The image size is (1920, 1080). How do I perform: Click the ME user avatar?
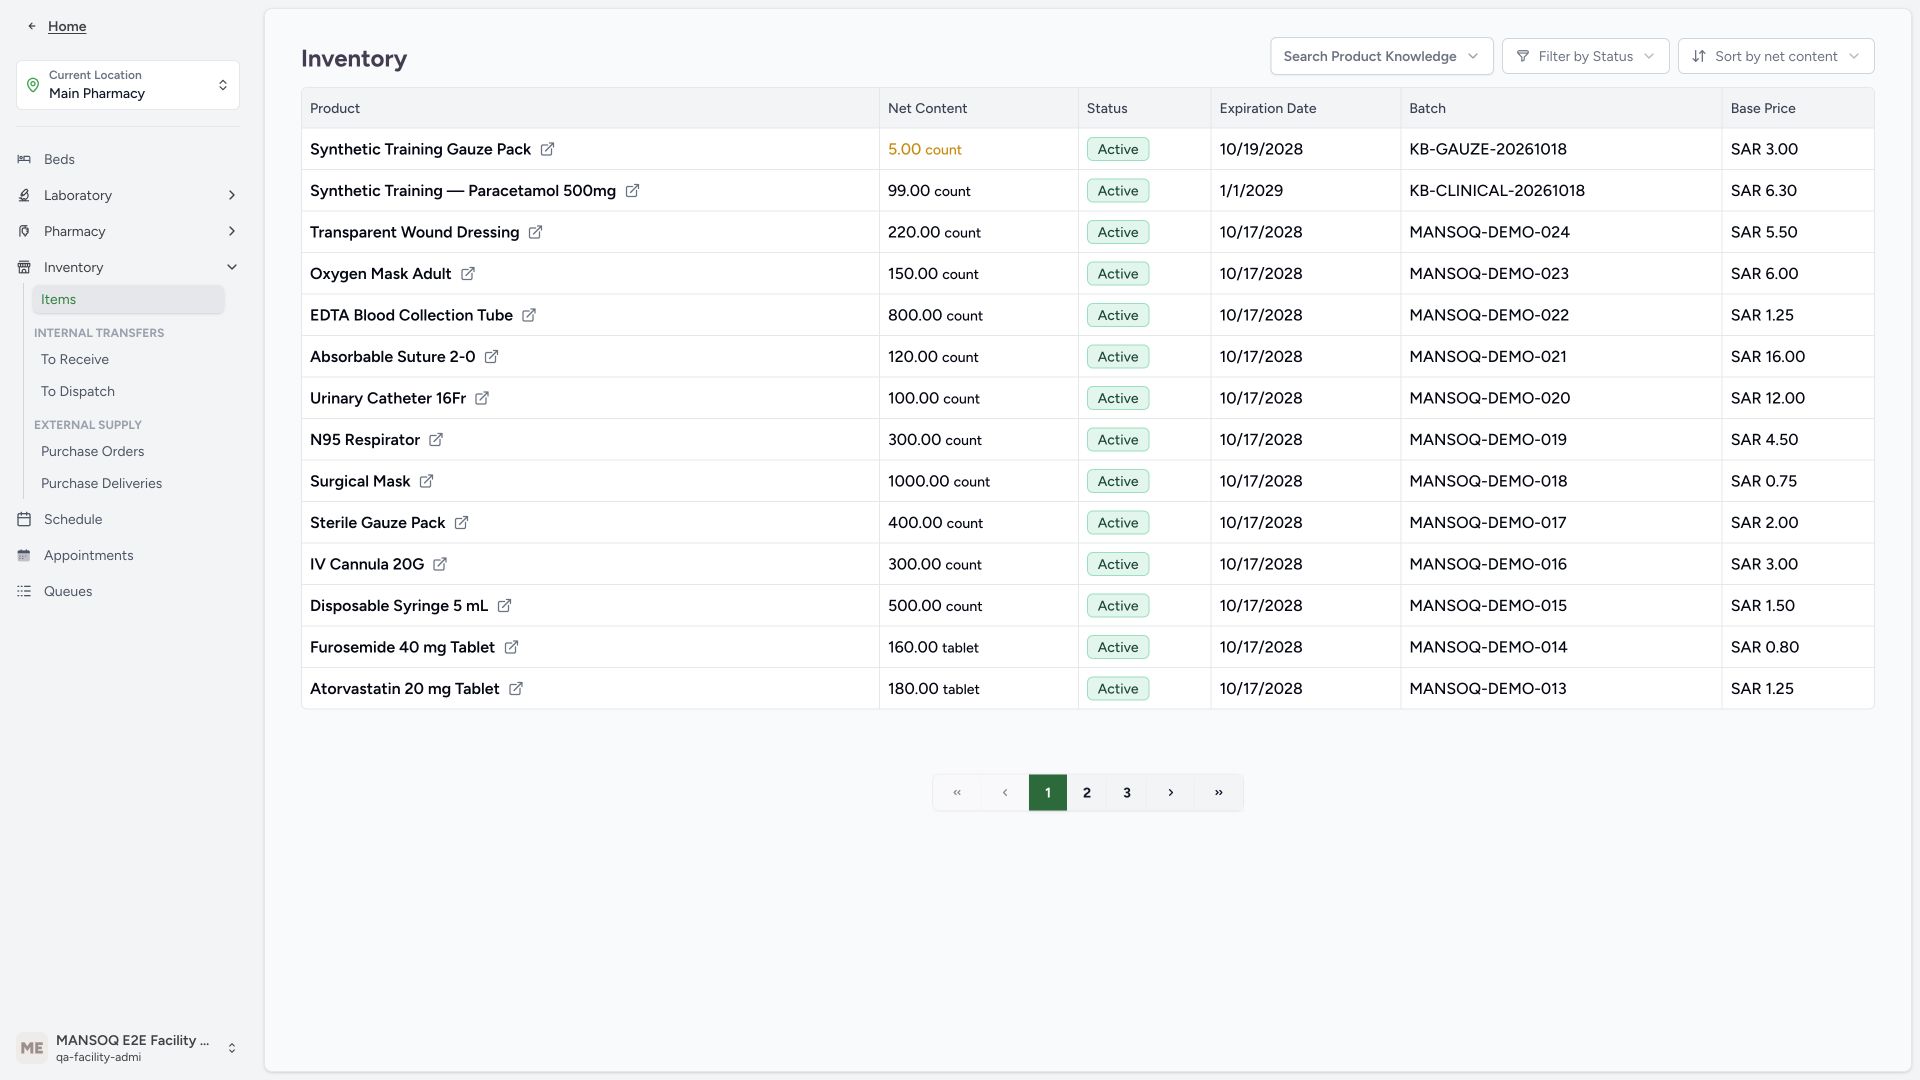tap(32, 1048)
